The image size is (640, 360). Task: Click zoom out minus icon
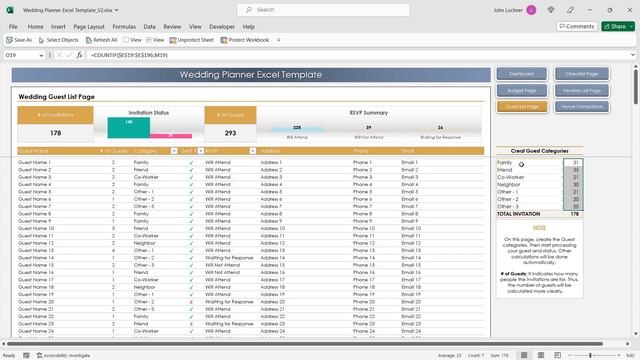pyautogui.click(x=570, y=356)
